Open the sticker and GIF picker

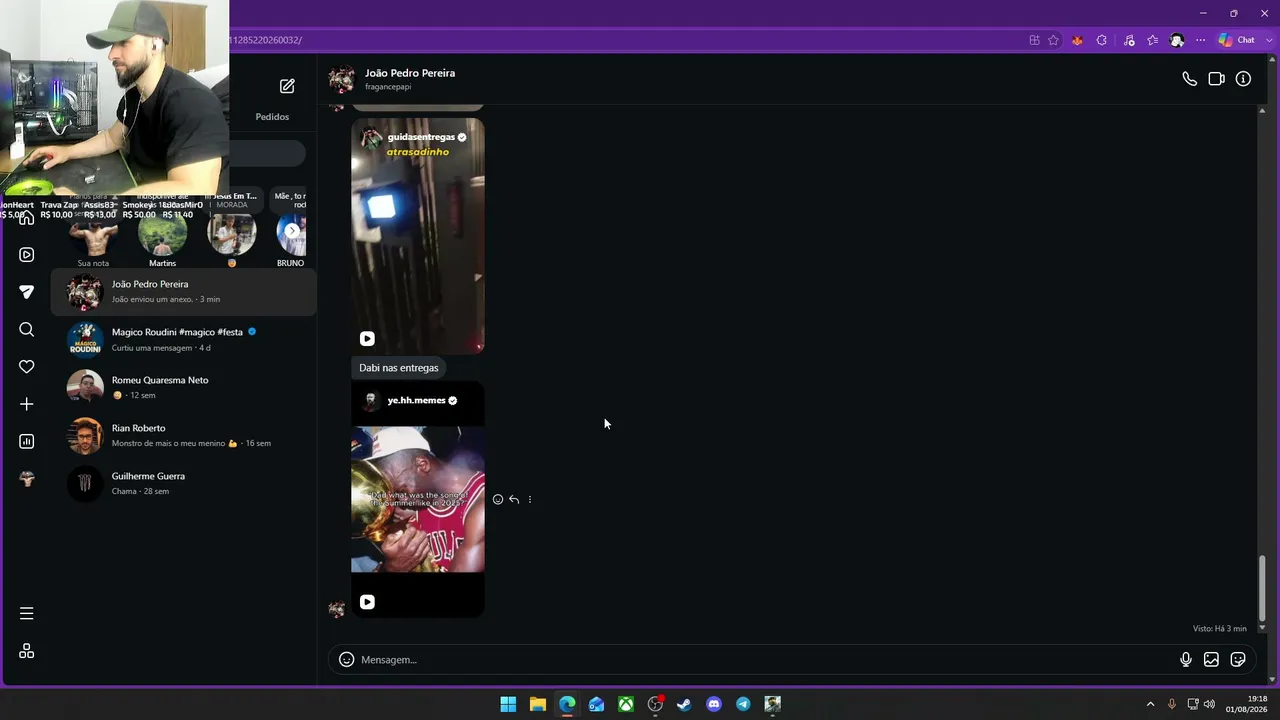(1238, 660)
